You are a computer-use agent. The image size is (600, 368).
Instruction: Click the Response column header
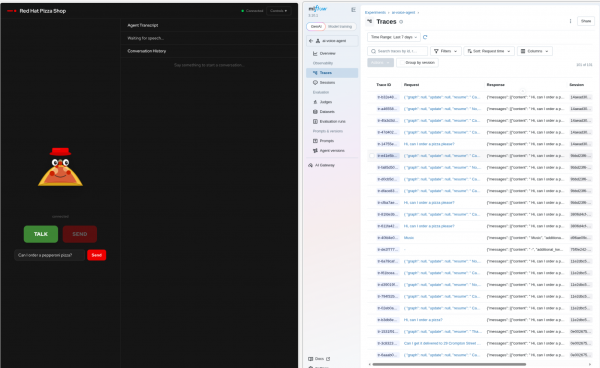pyautogui.click(x=496, y=85)
